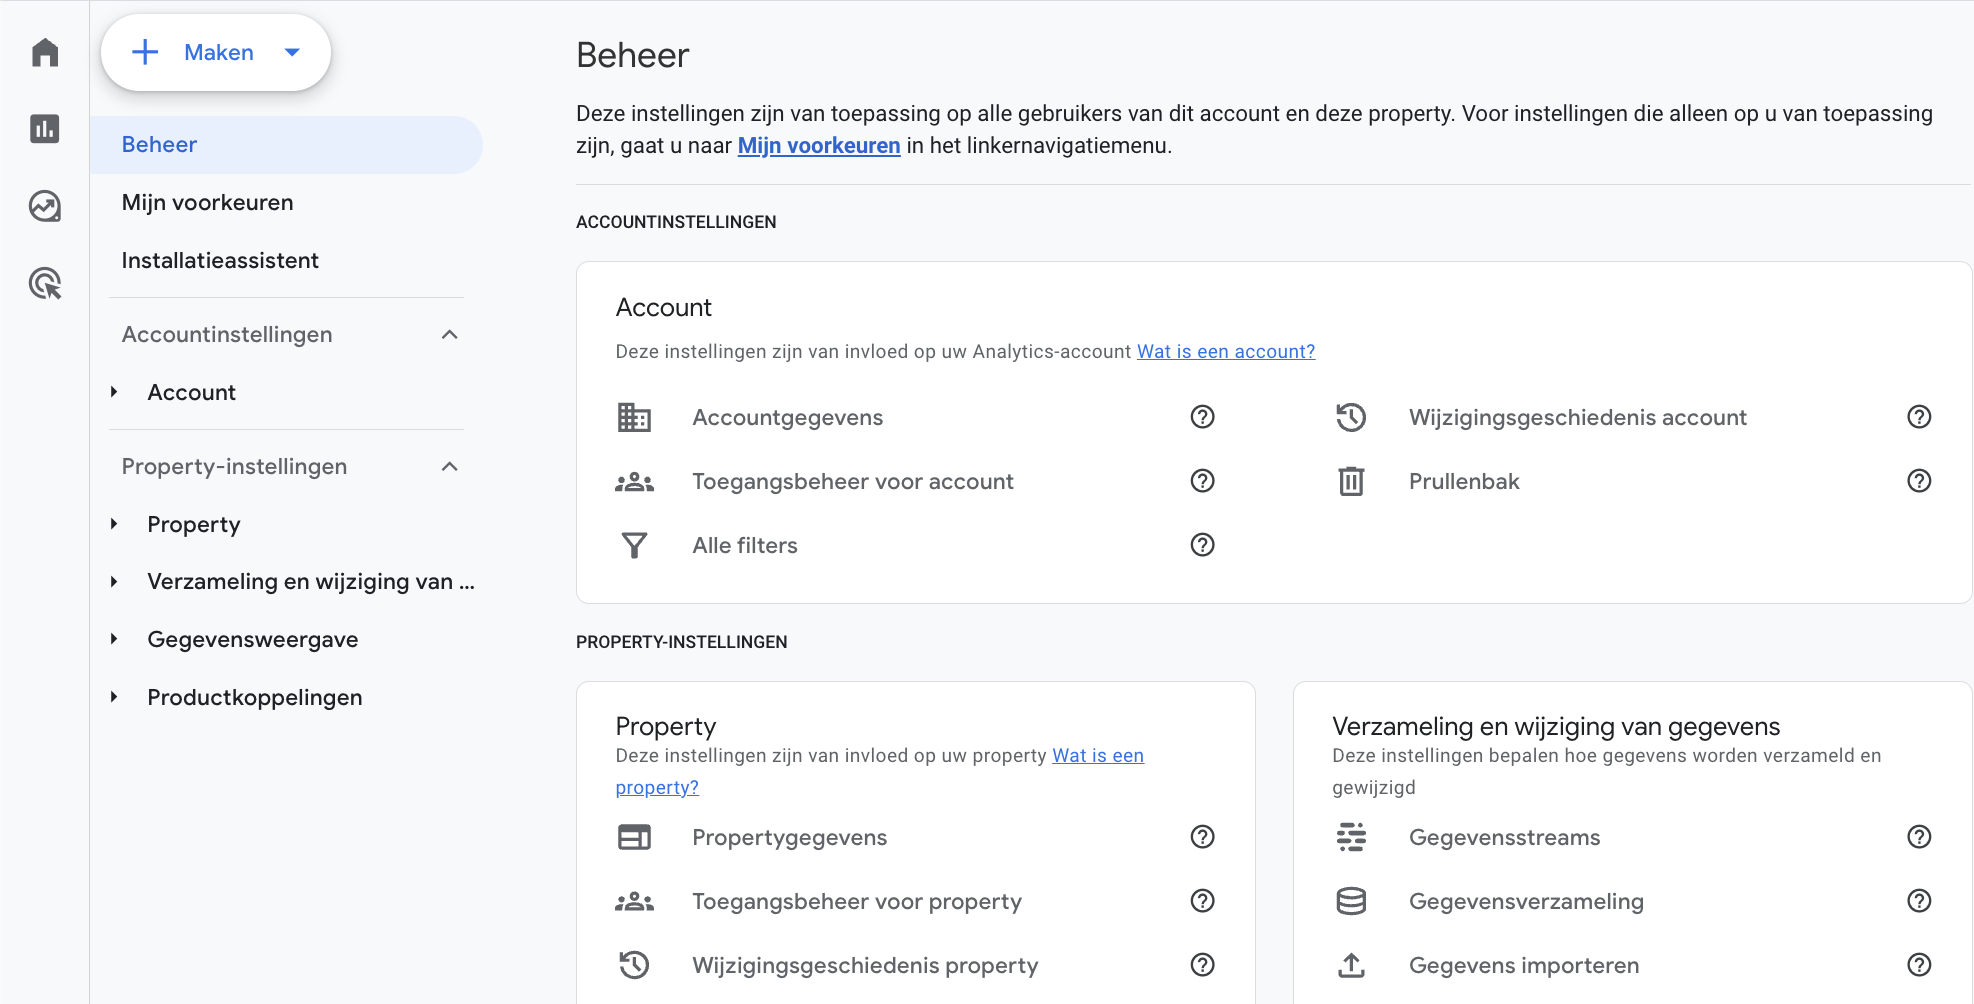The height and width of the screenshot is (1004, 1974).
Task: Open help icon next to Alle filters
Action: (1203, 545)
